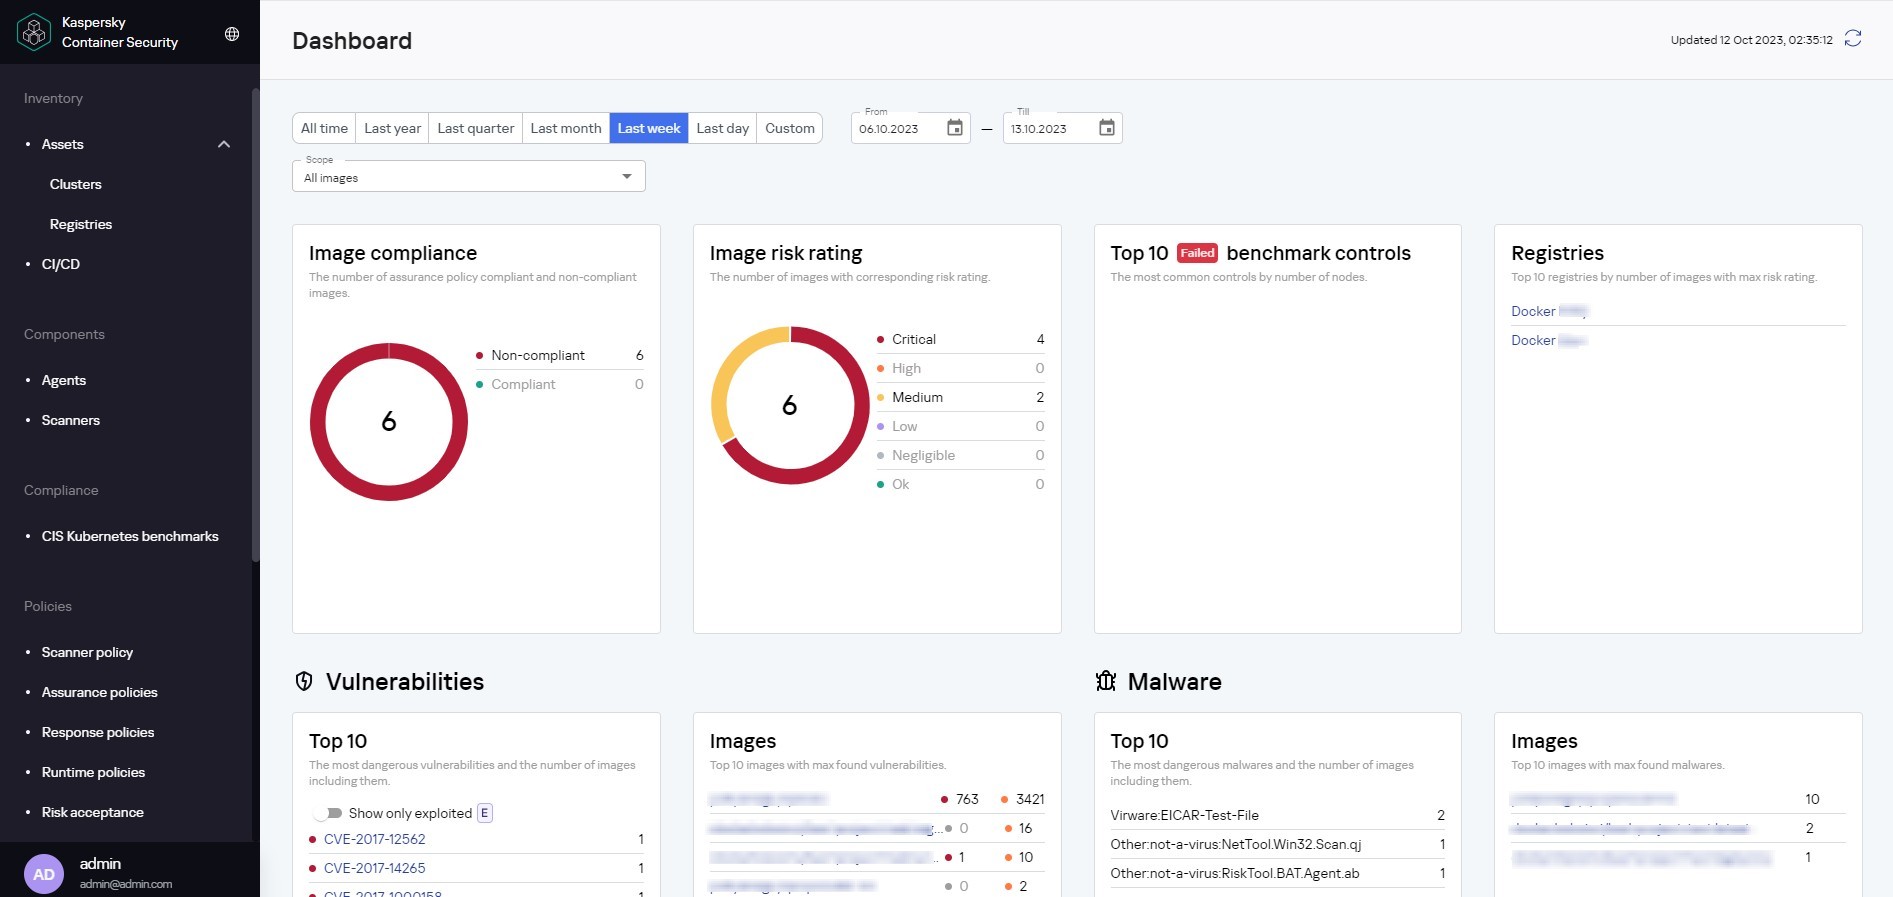Open Response policies in the sidebar
Viewport: 1893px width, 897px height.
pyautogui.click(x=98, y=732)
